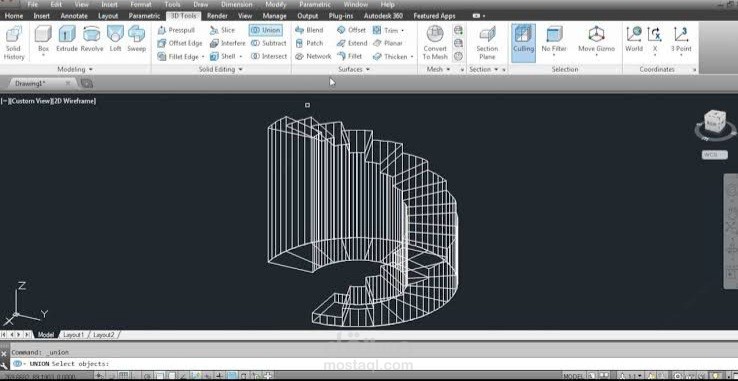Select the surface Trim tool
This screenshot has height=381, width=738.
[385, 30]
